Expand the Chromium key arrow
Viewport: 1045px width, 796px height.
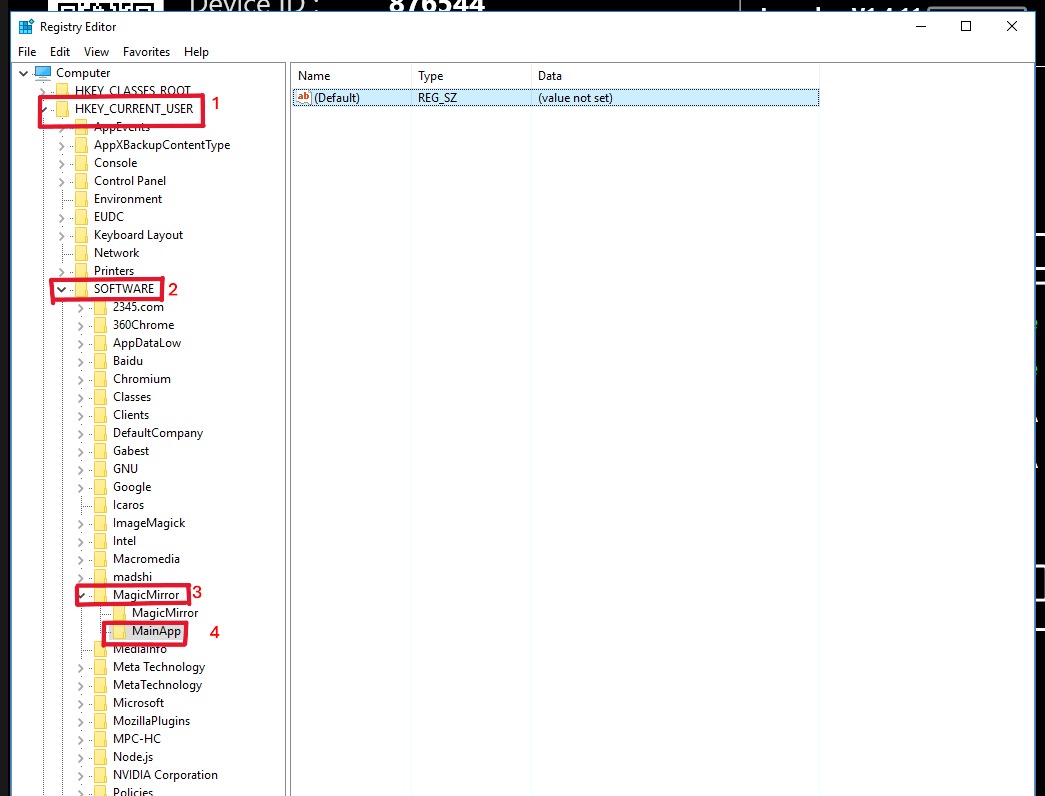[81, 379]
